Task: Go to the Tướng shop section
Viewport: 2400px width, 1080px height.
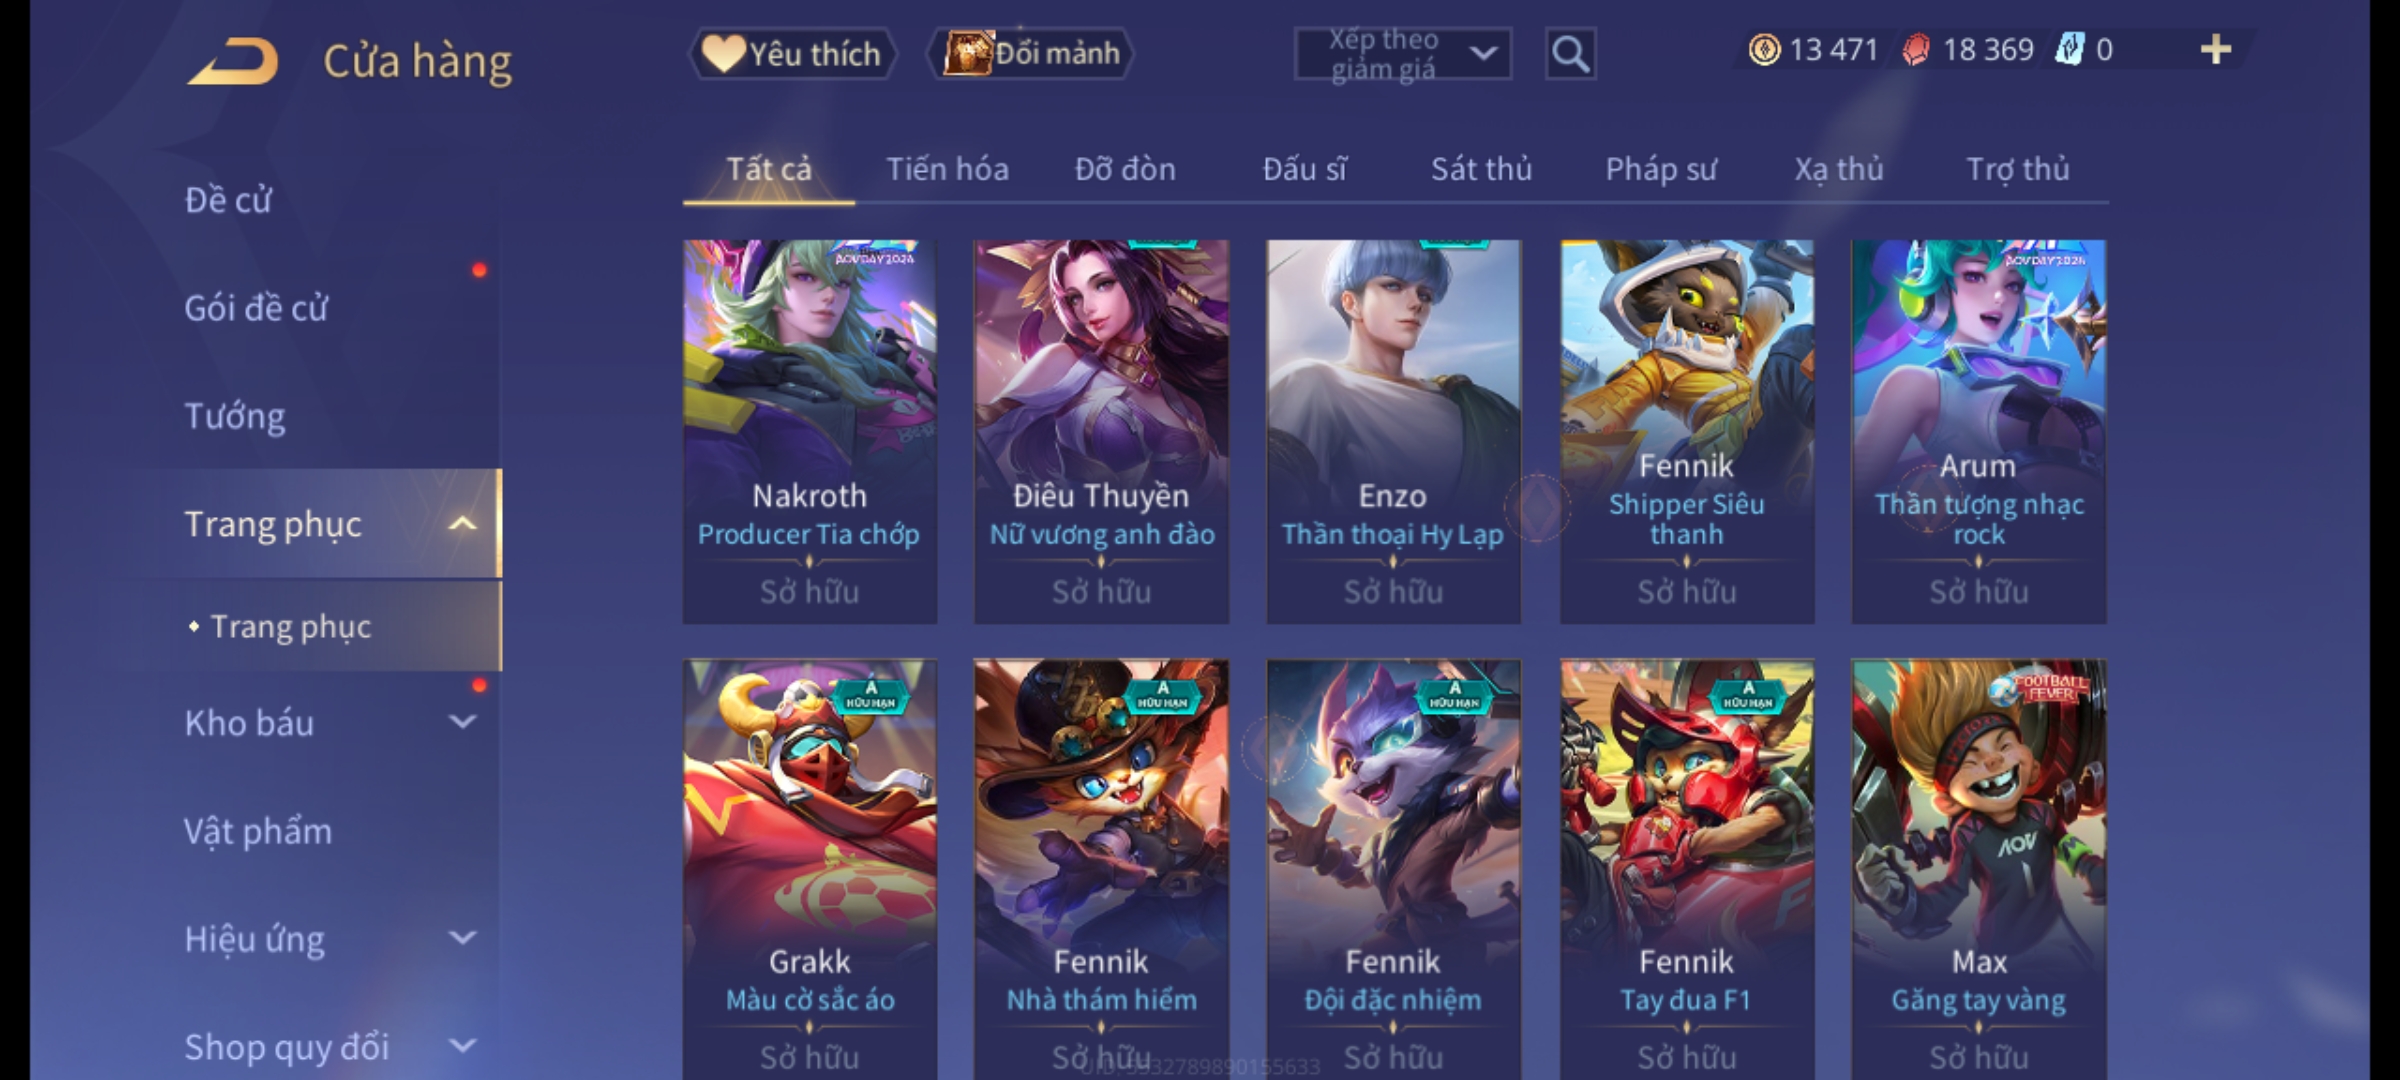Action: pos(235,416)
